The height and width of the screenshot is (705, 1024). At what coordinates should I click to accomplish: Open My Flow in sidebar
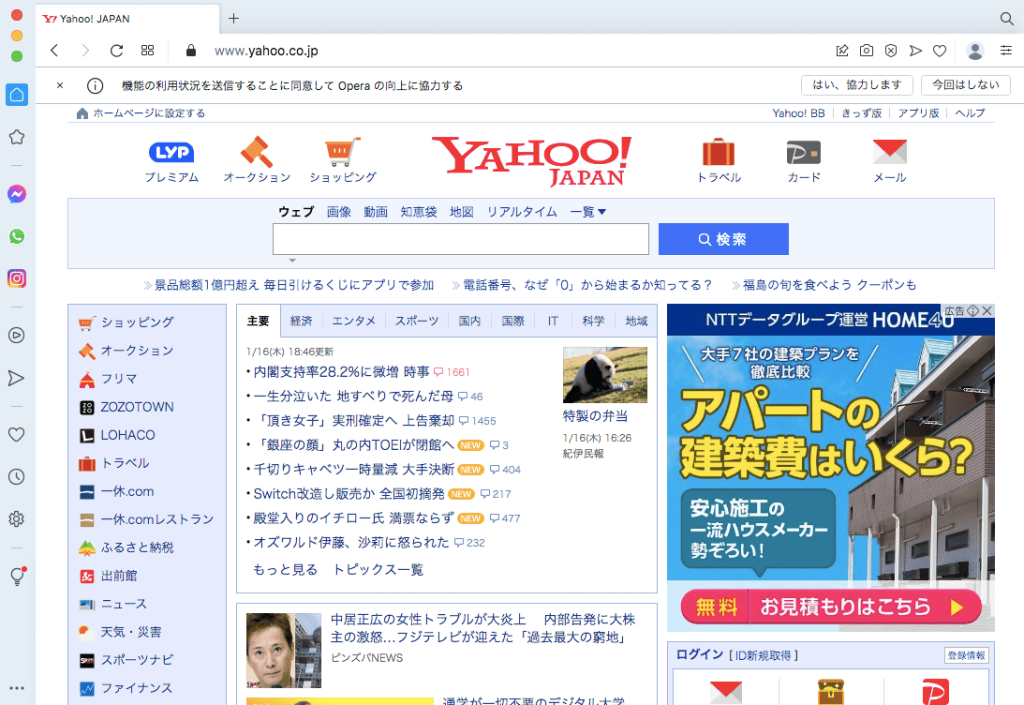point(16,378)
